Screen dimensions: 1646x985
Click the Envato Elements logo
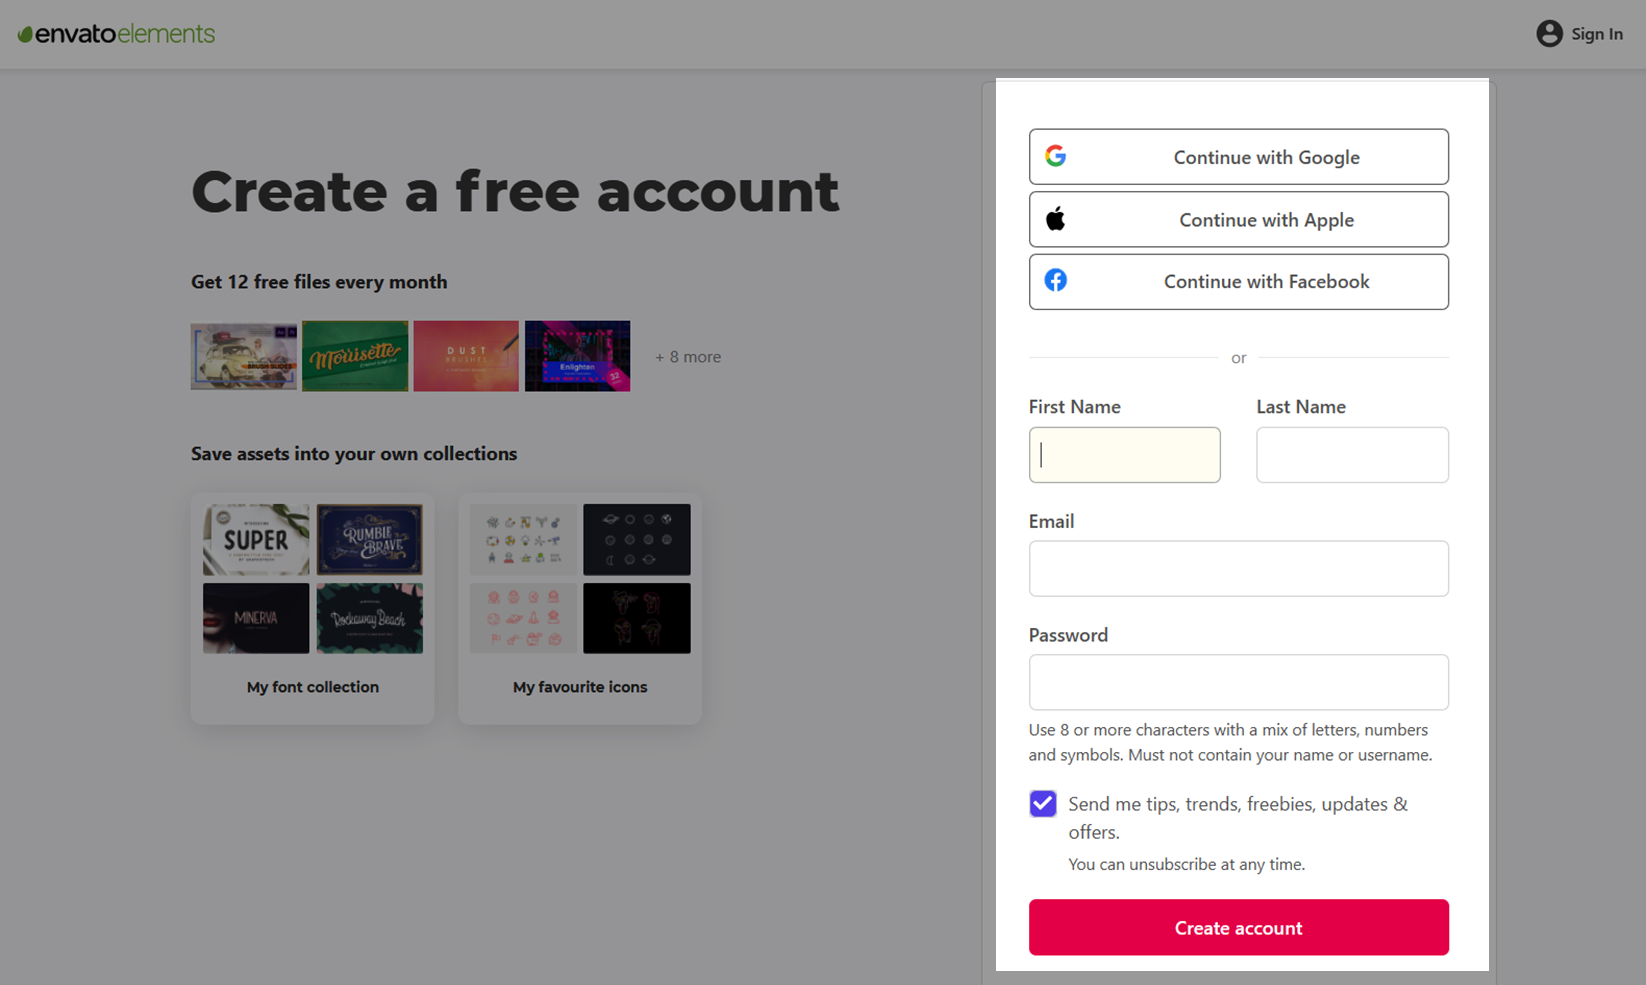click(116, 34)
